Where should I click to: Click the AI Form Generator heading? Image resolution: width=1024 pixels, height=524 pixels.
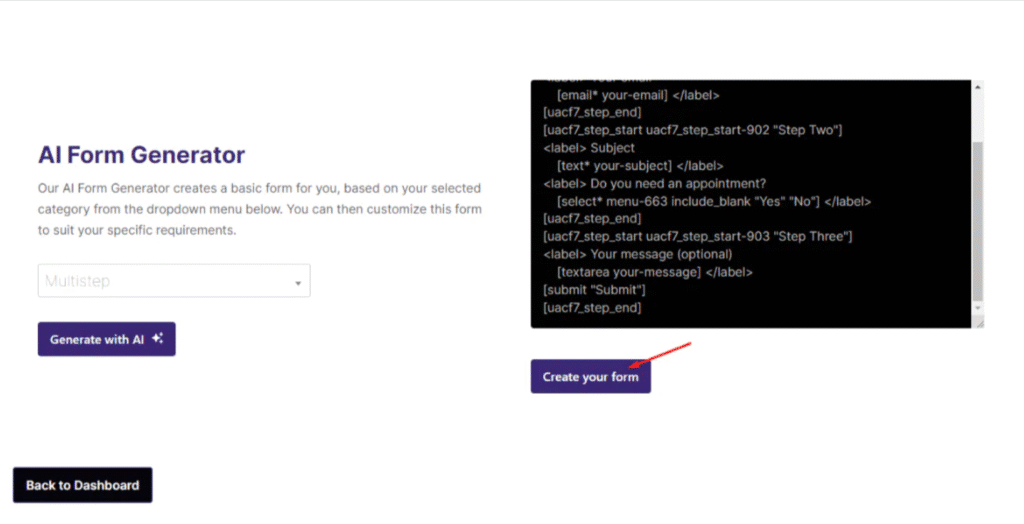point(142,155)
